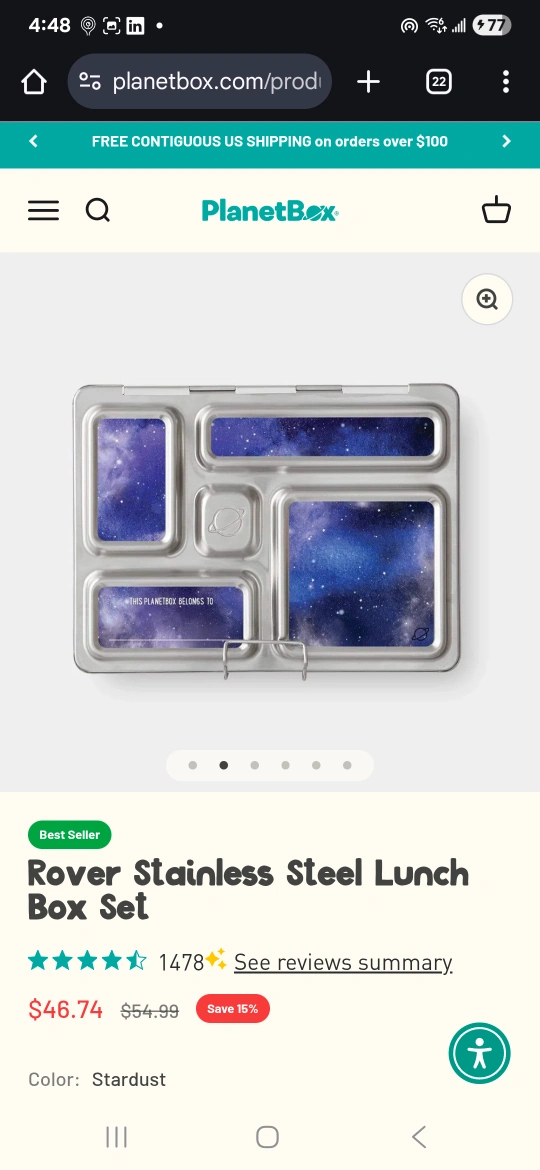Tap the PlanetBox logo
Viewport: 540px width, 1170px height.
coord(270,210)
